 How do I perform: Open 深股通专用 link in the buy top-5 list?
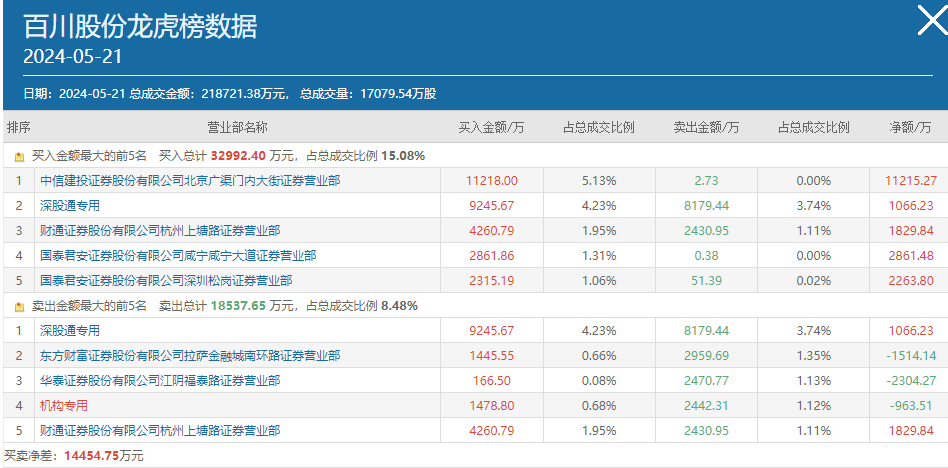[x=70, y=206]
